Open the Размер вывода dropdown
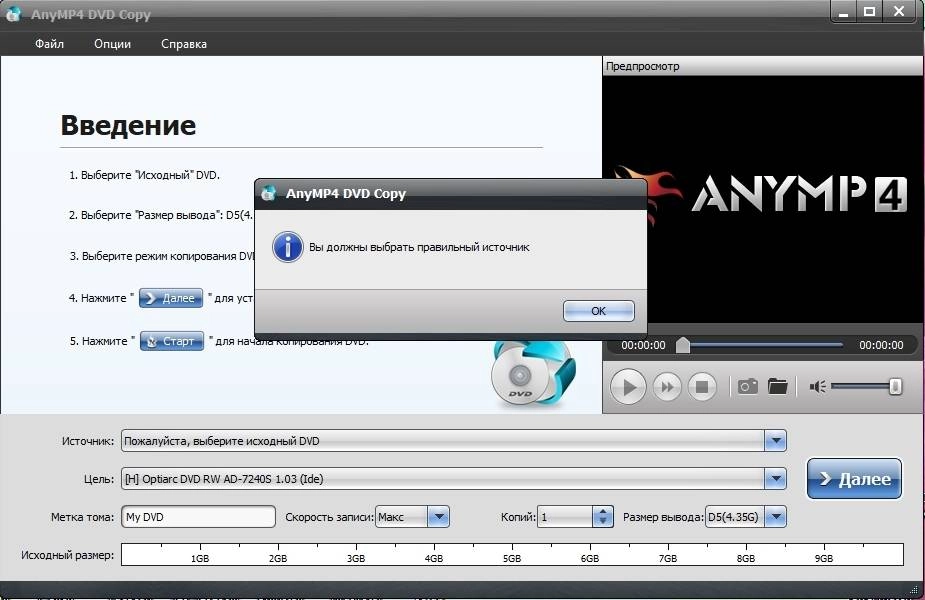 point(776,517)
